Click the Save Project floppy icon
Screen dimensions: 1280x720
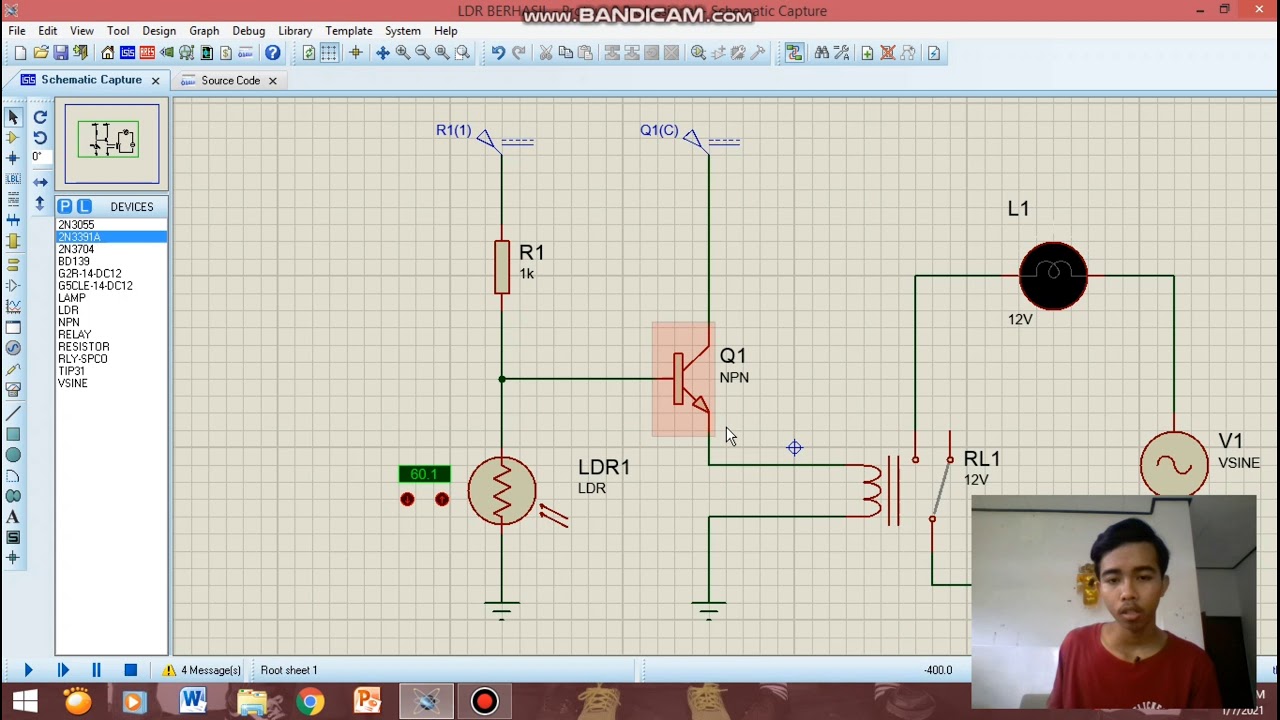tap(61, 53)
